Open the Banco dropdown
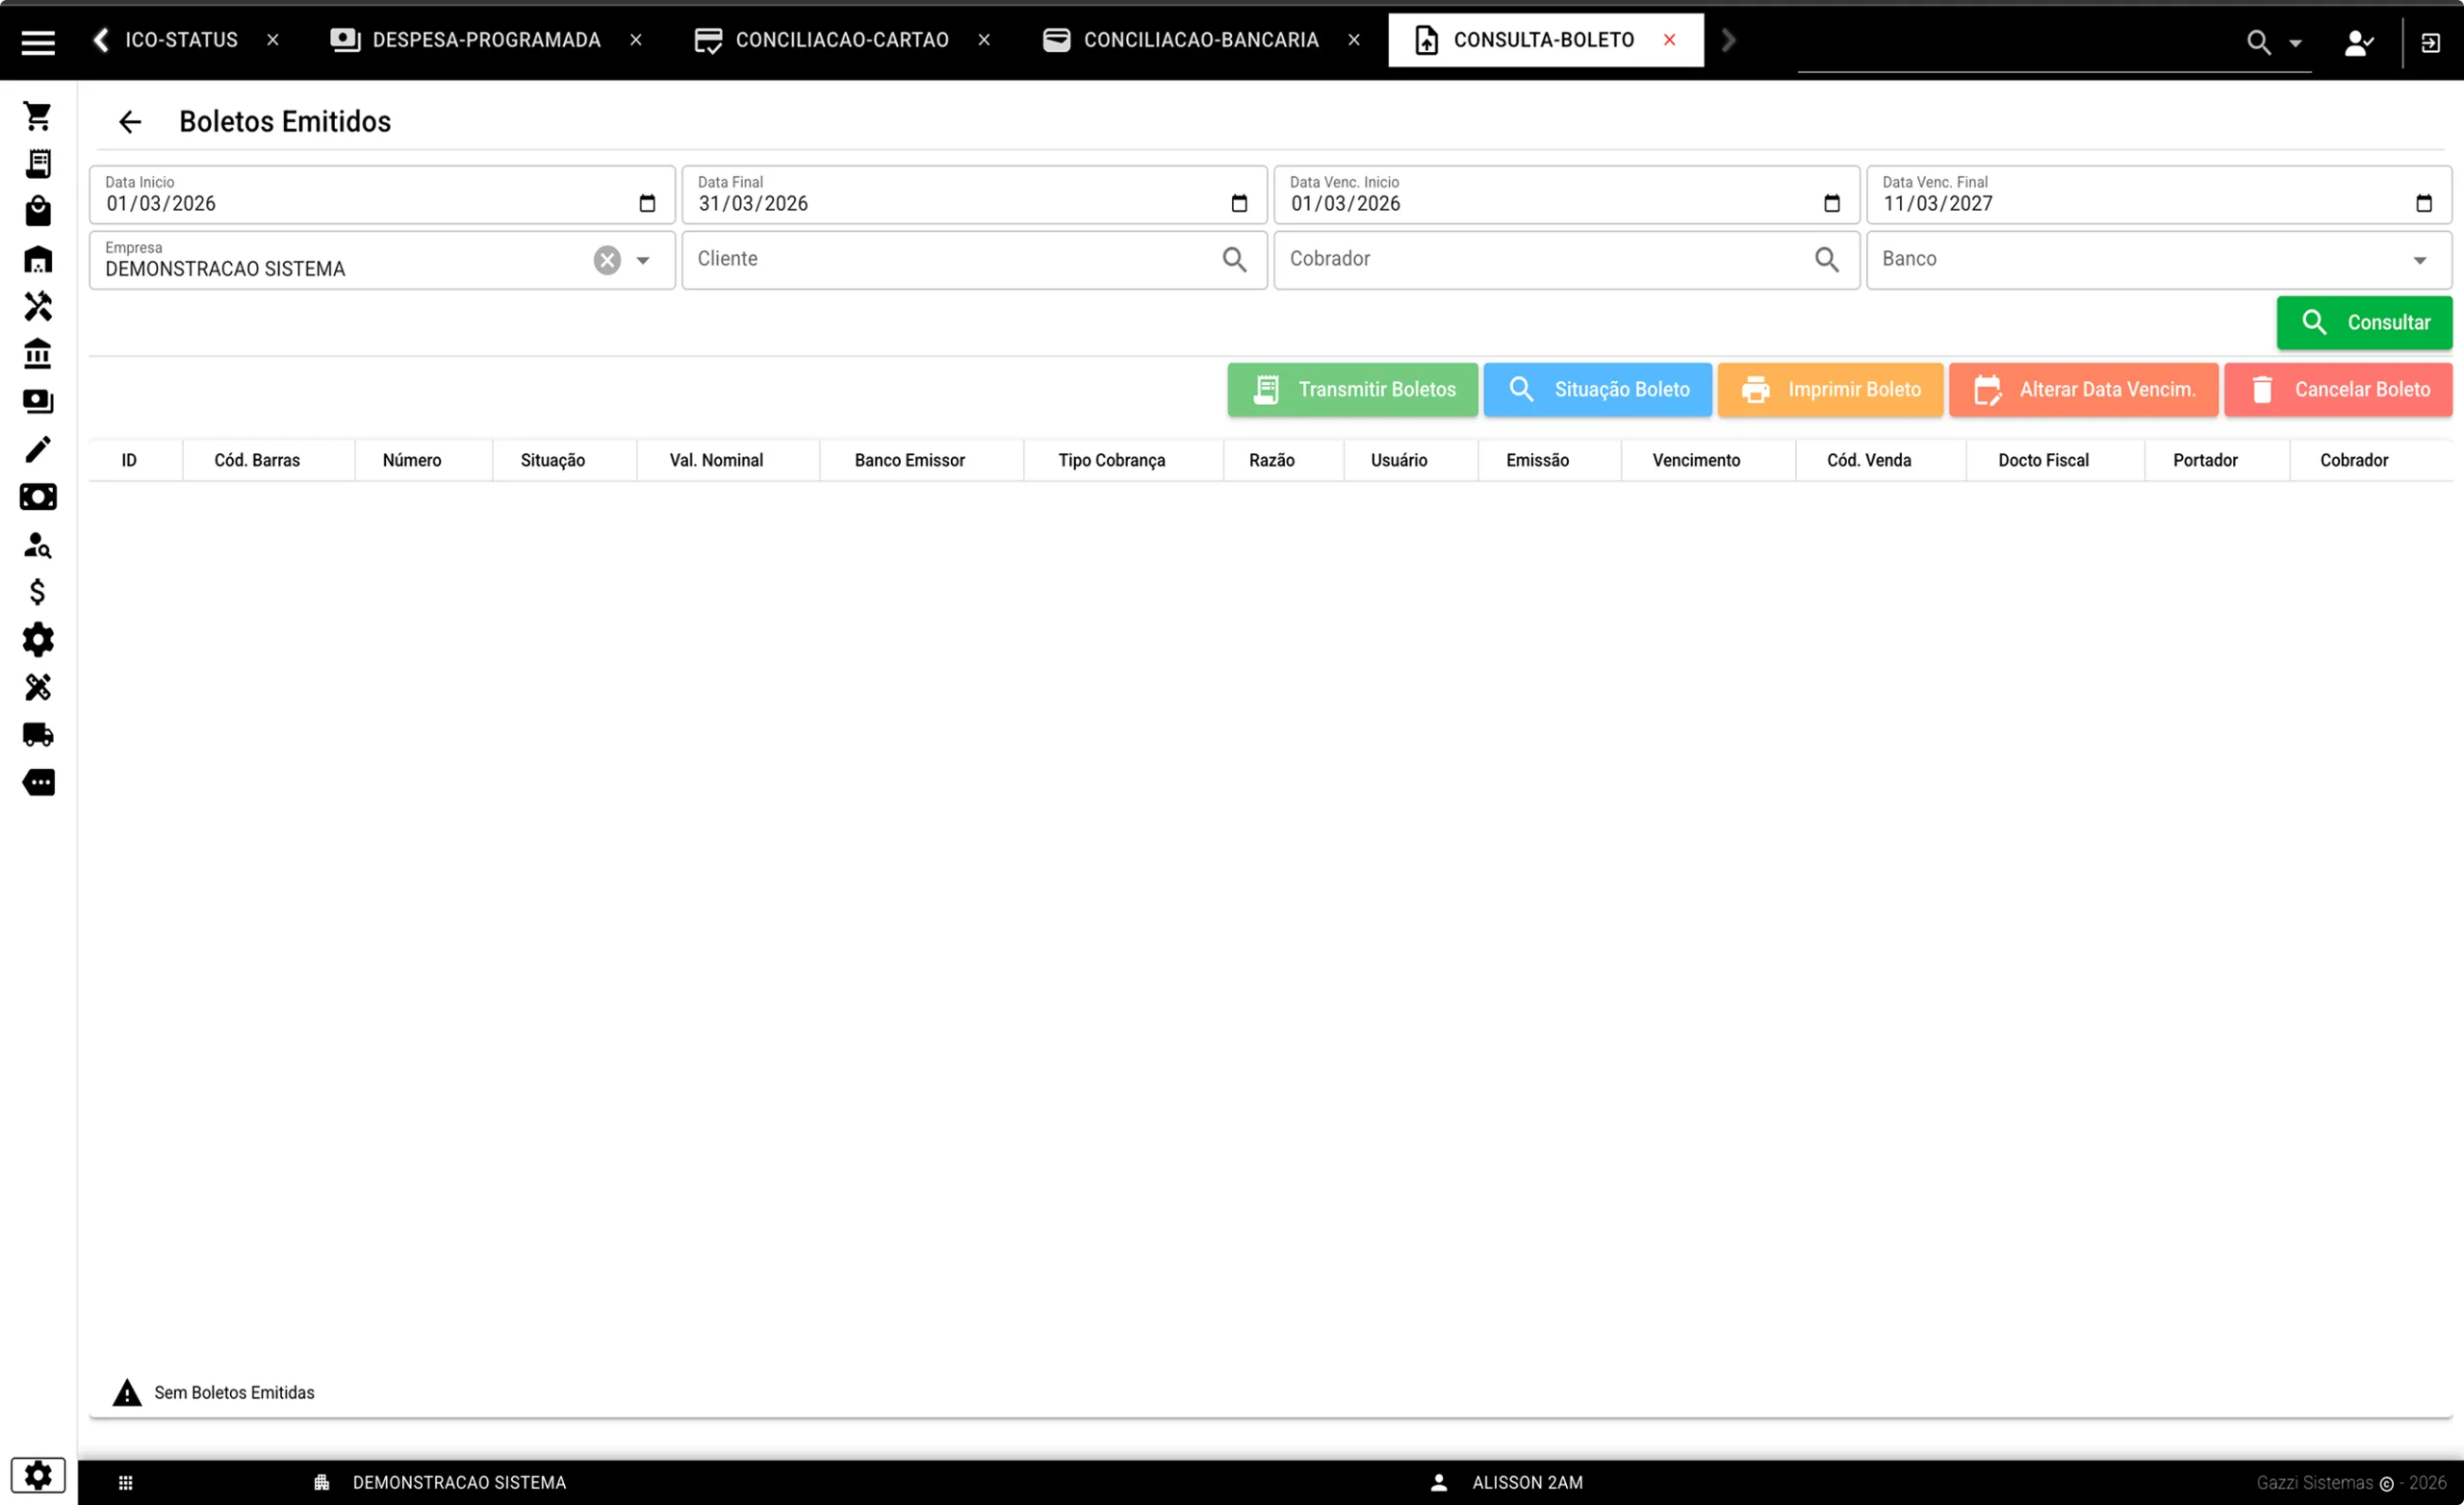The image size is (2464, 1505). [x=2418, y=260]
